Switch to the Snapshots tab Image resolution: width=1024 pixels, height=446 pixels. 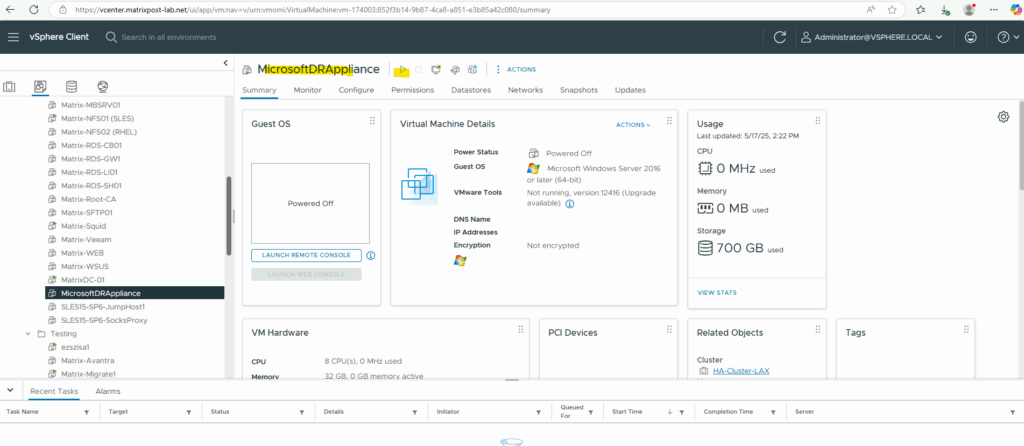click(x=578, y=90)
